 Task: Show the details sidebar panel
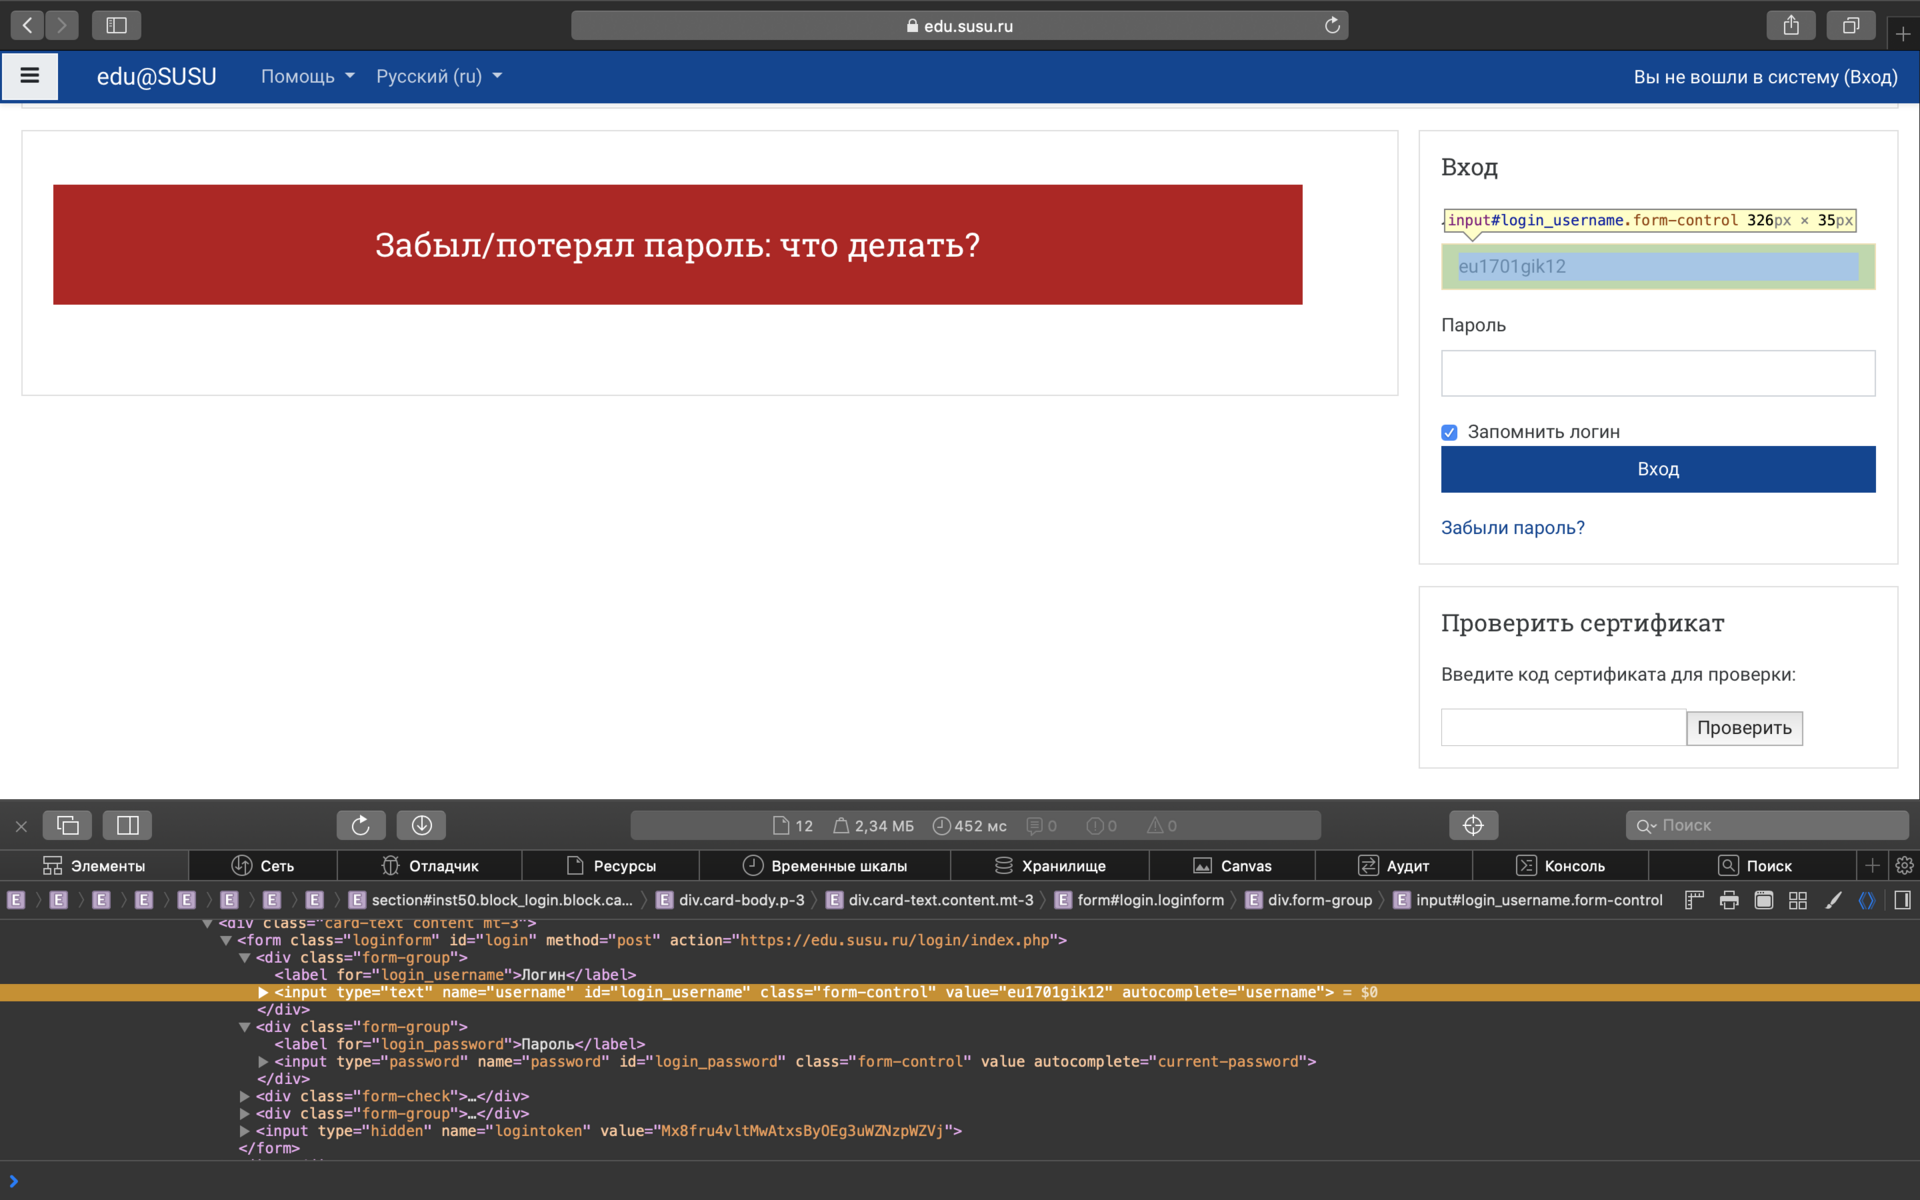(x=1902, y=900)
